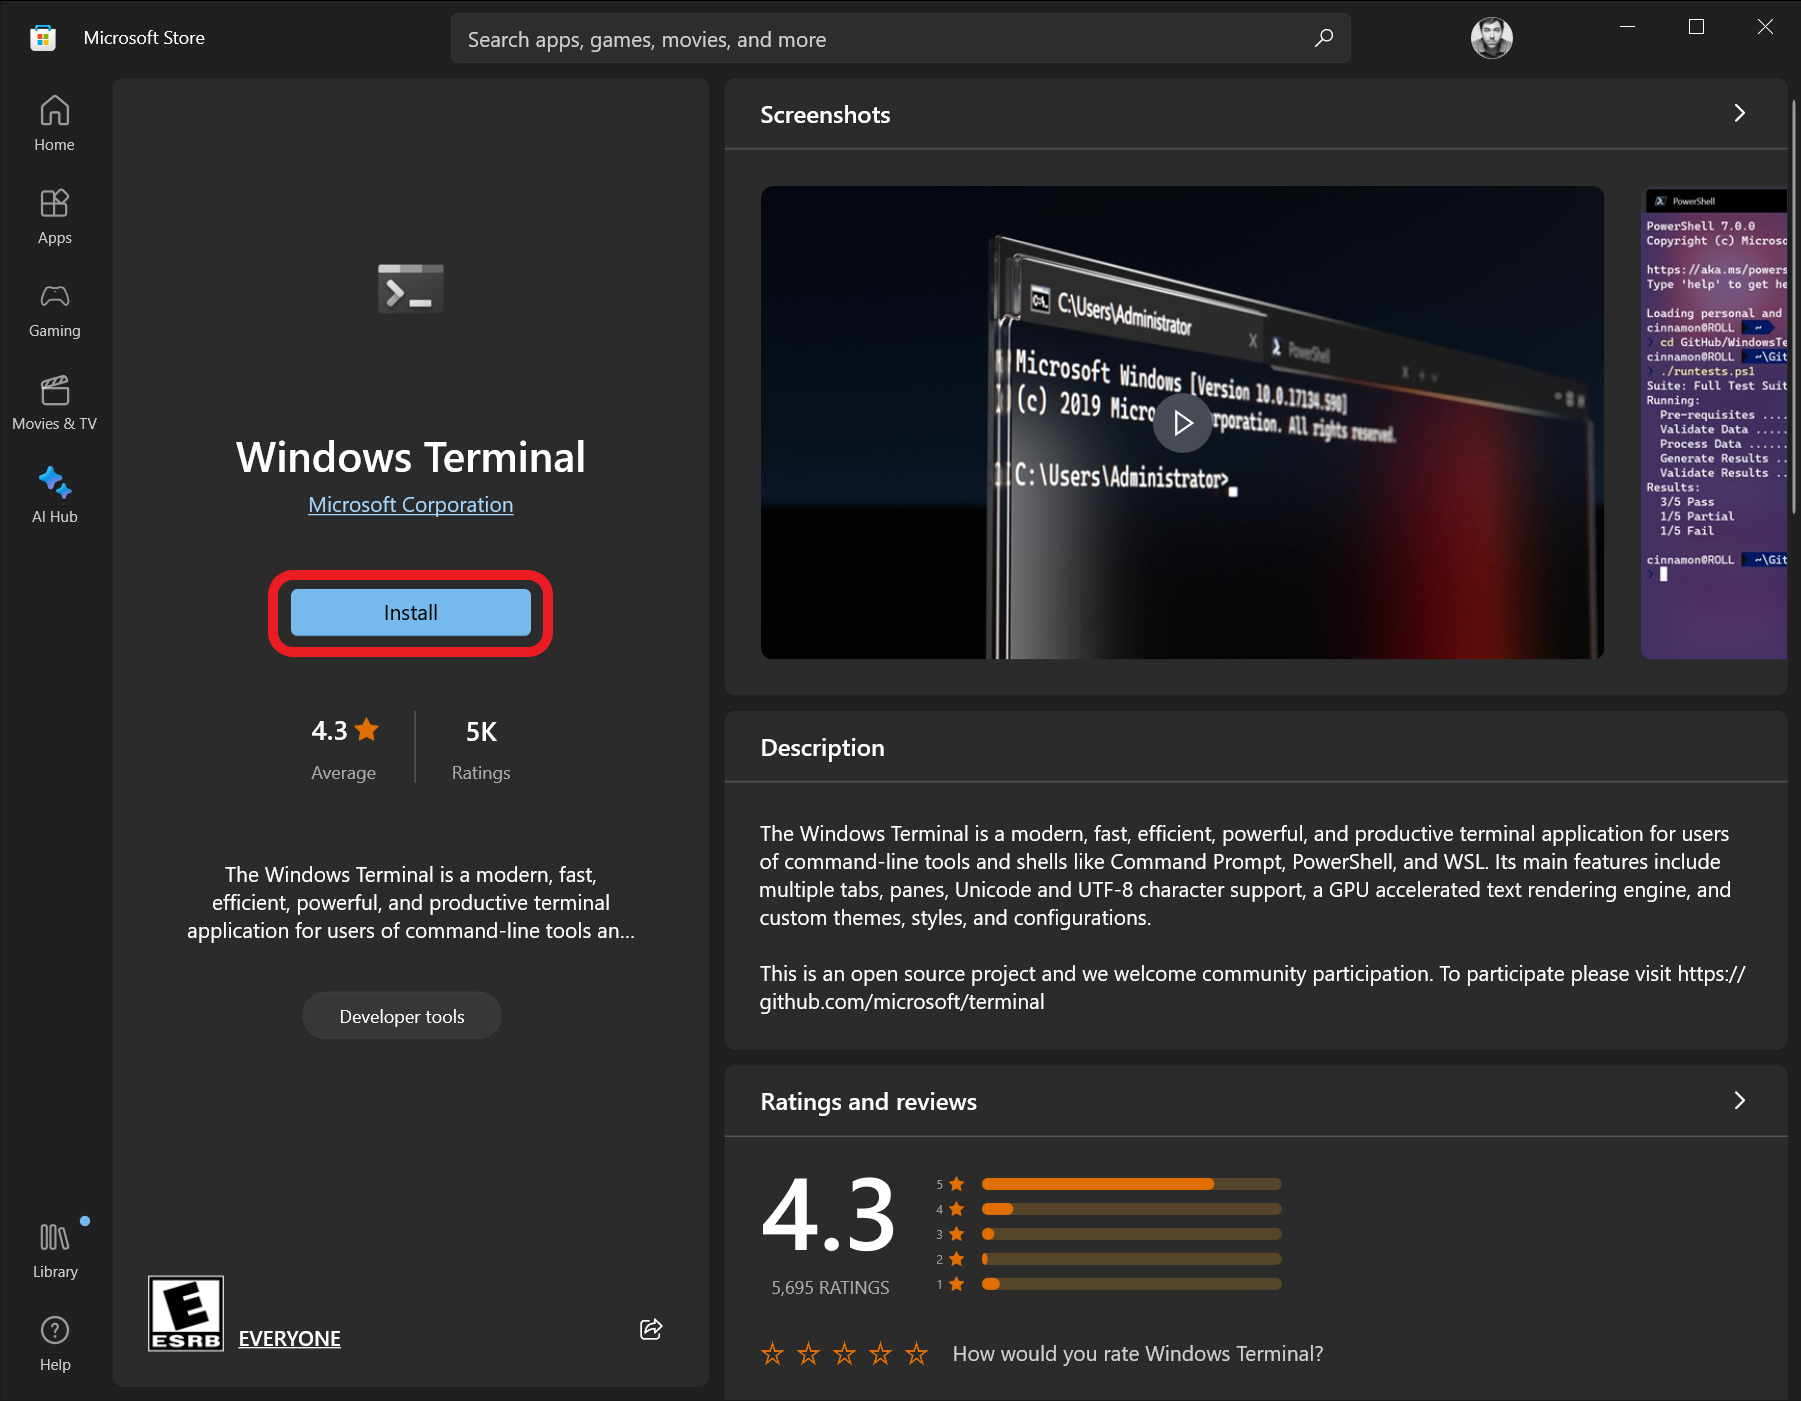Play the Windows Terminal preview video
The width and height of the screenshot is (1801, 1401).
pos(1182,422)
